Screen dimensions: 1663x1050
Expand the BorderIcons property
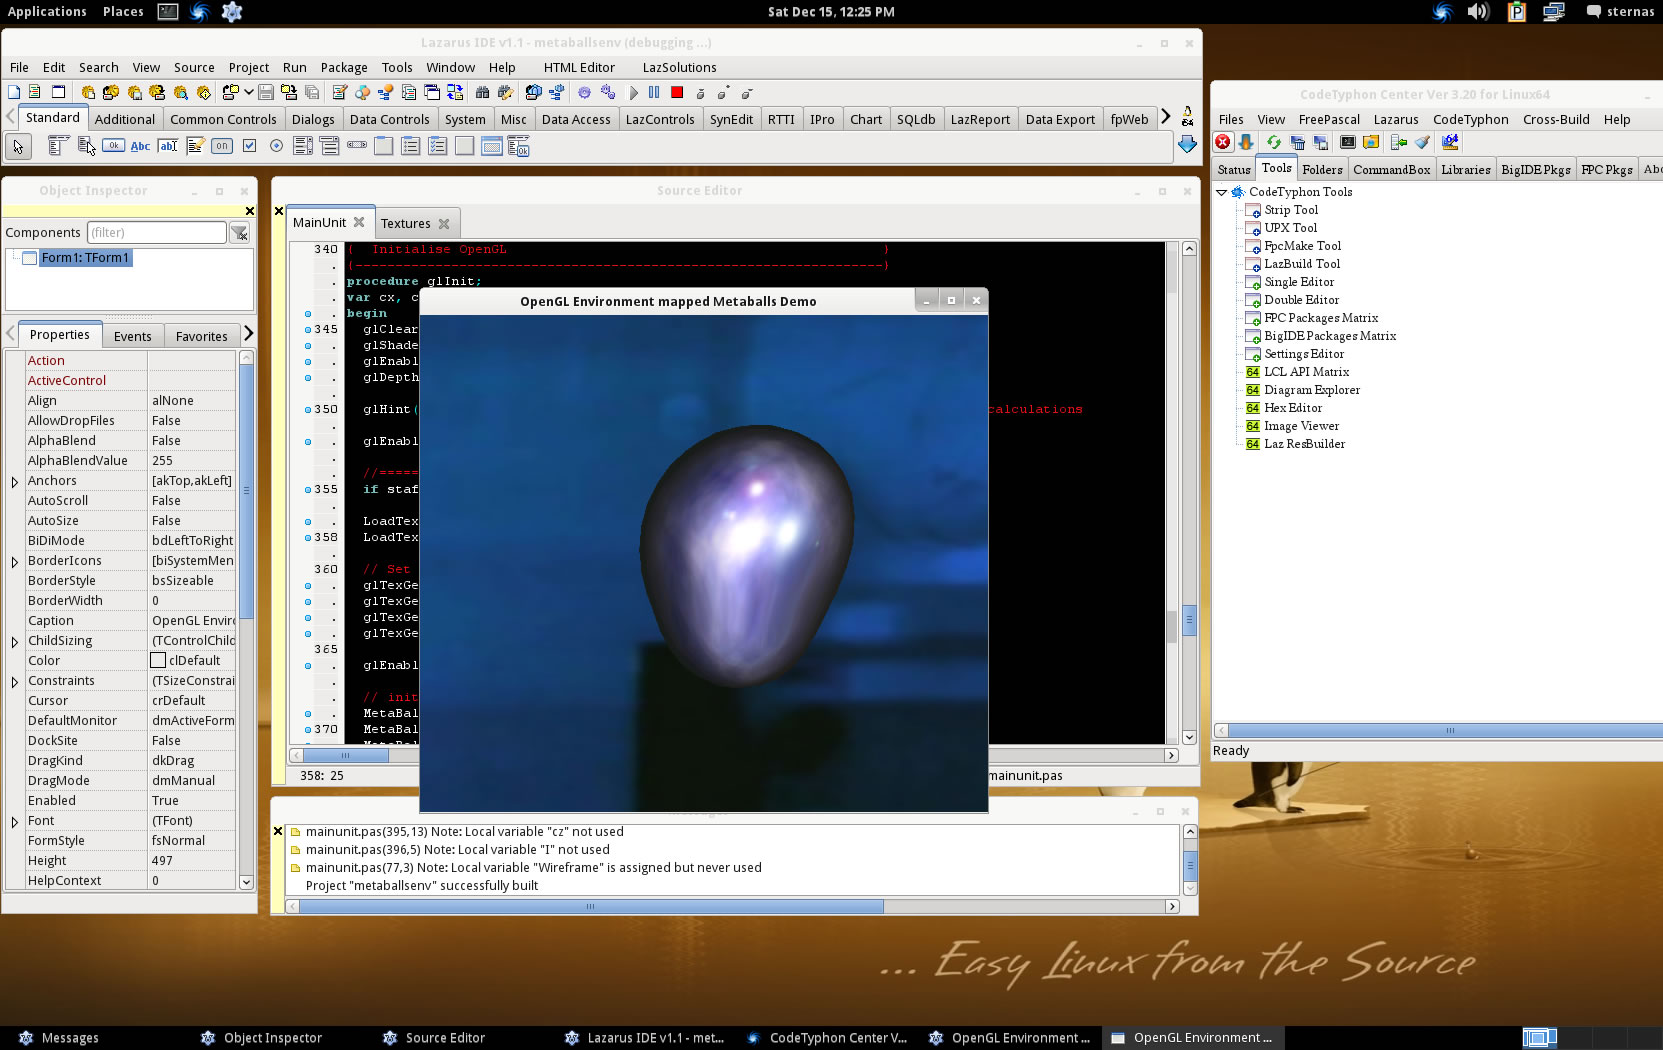click(x=15, y=562)
